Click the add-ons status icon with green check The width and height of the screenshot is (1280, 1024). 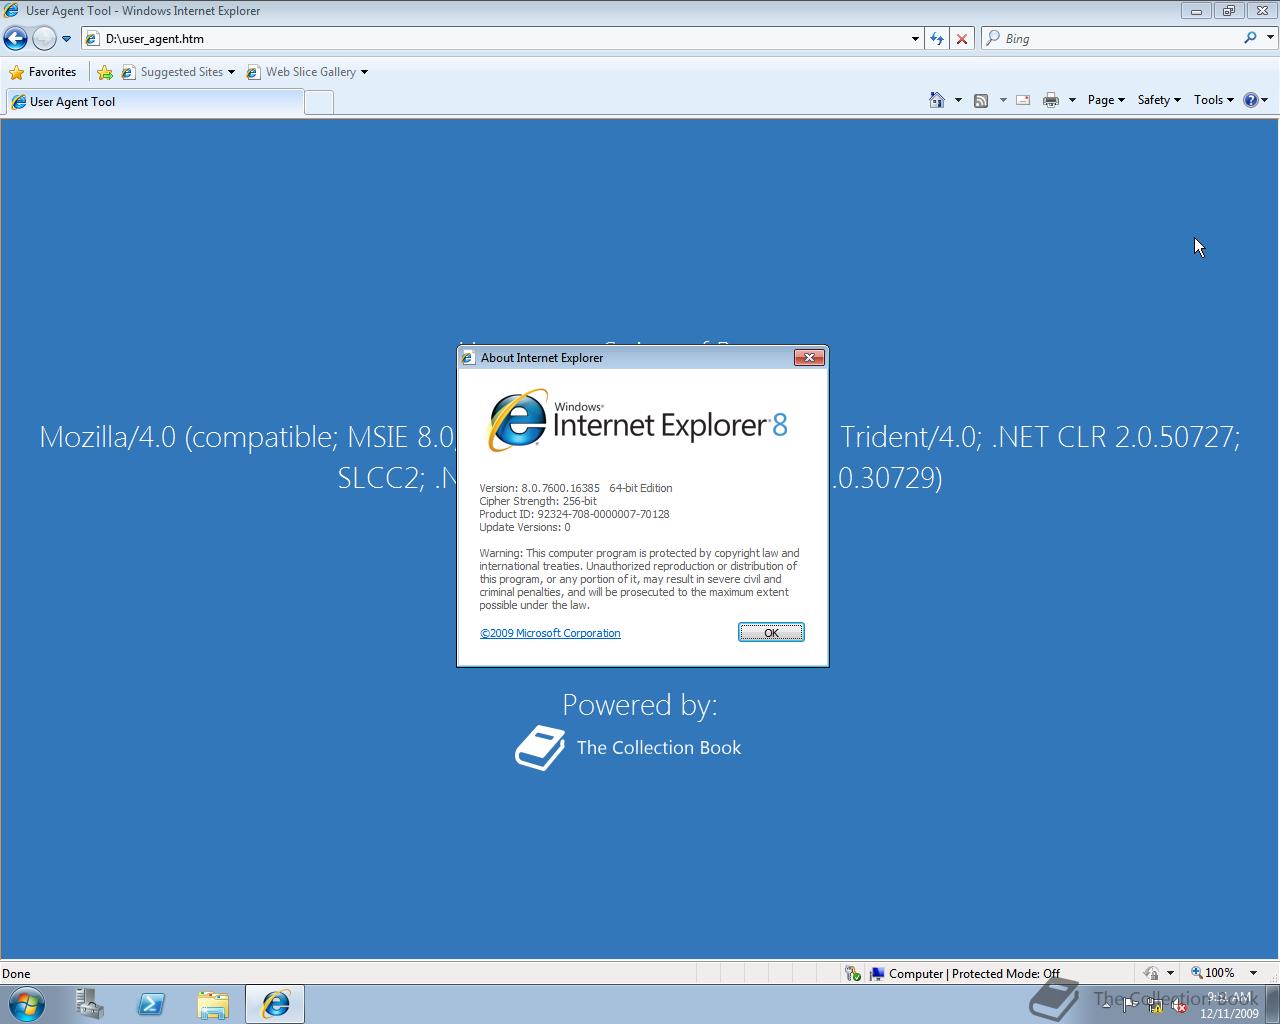click(852, 973)
